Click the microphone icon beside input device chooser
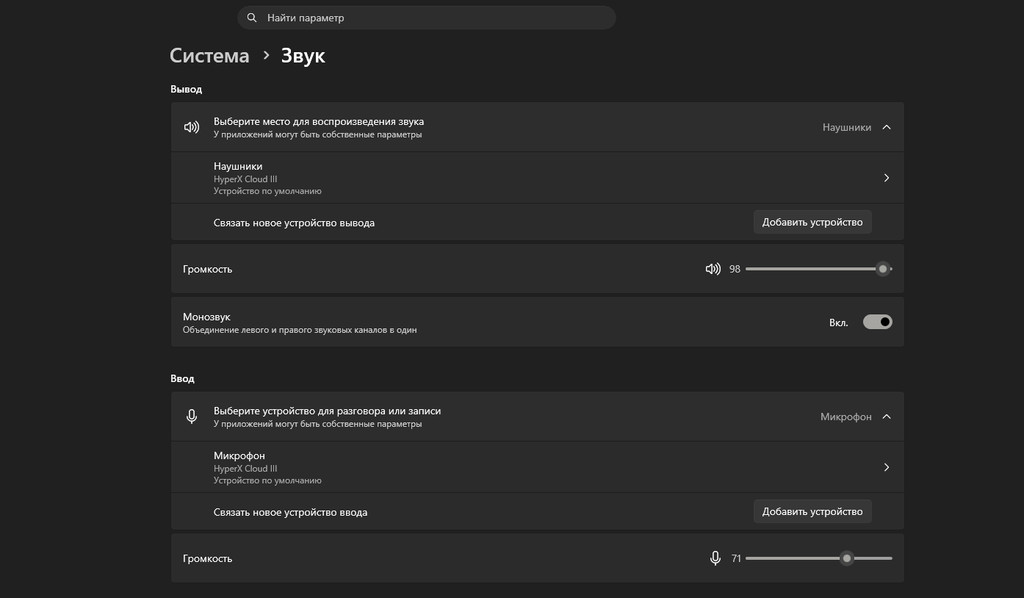1024x598 pixels. 191,417
